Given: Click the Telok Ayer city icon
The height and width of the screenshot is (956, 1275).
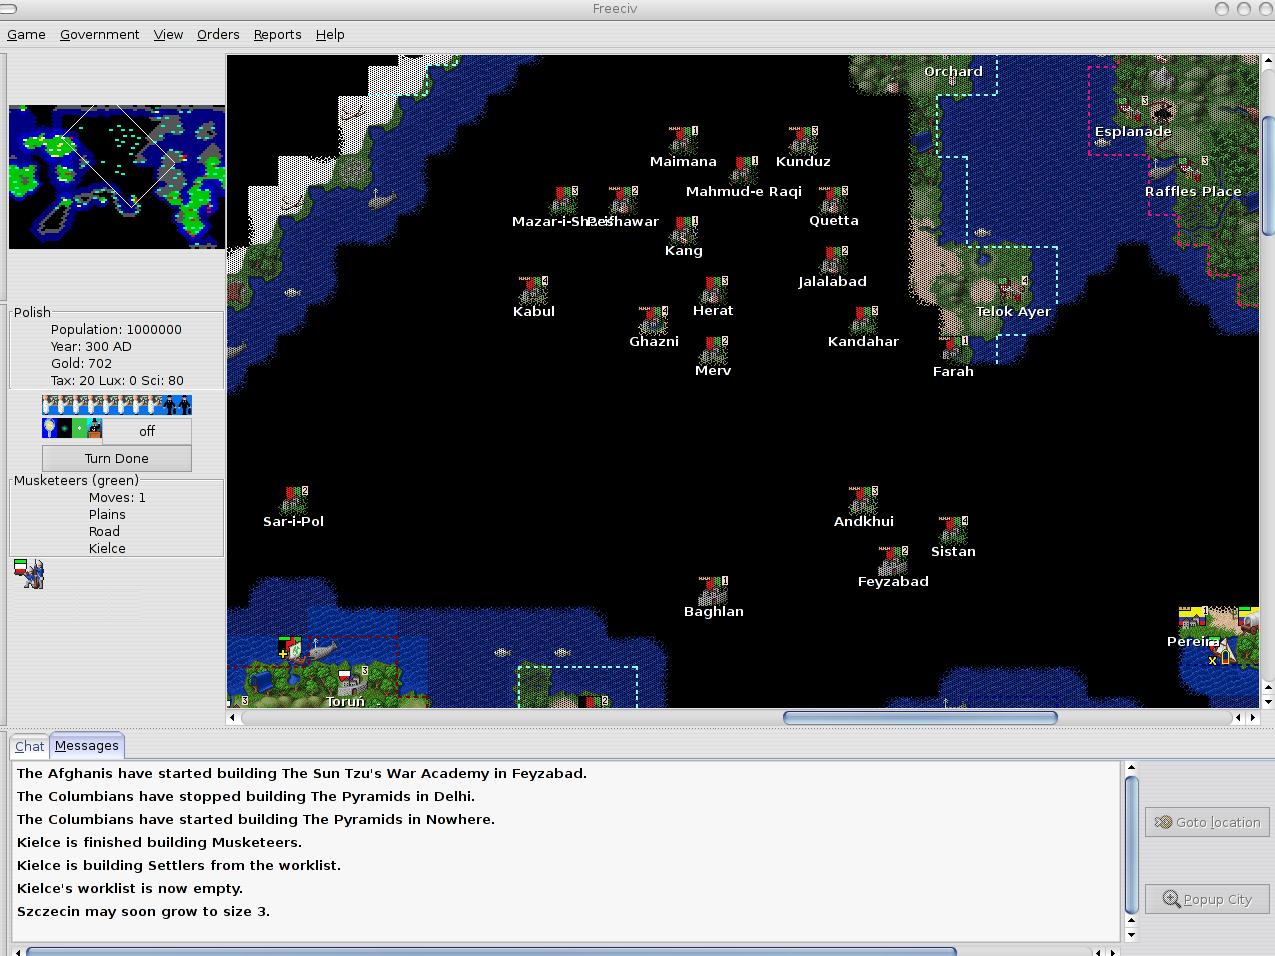Looking at the screenshot, I should tap(1013, 290).
